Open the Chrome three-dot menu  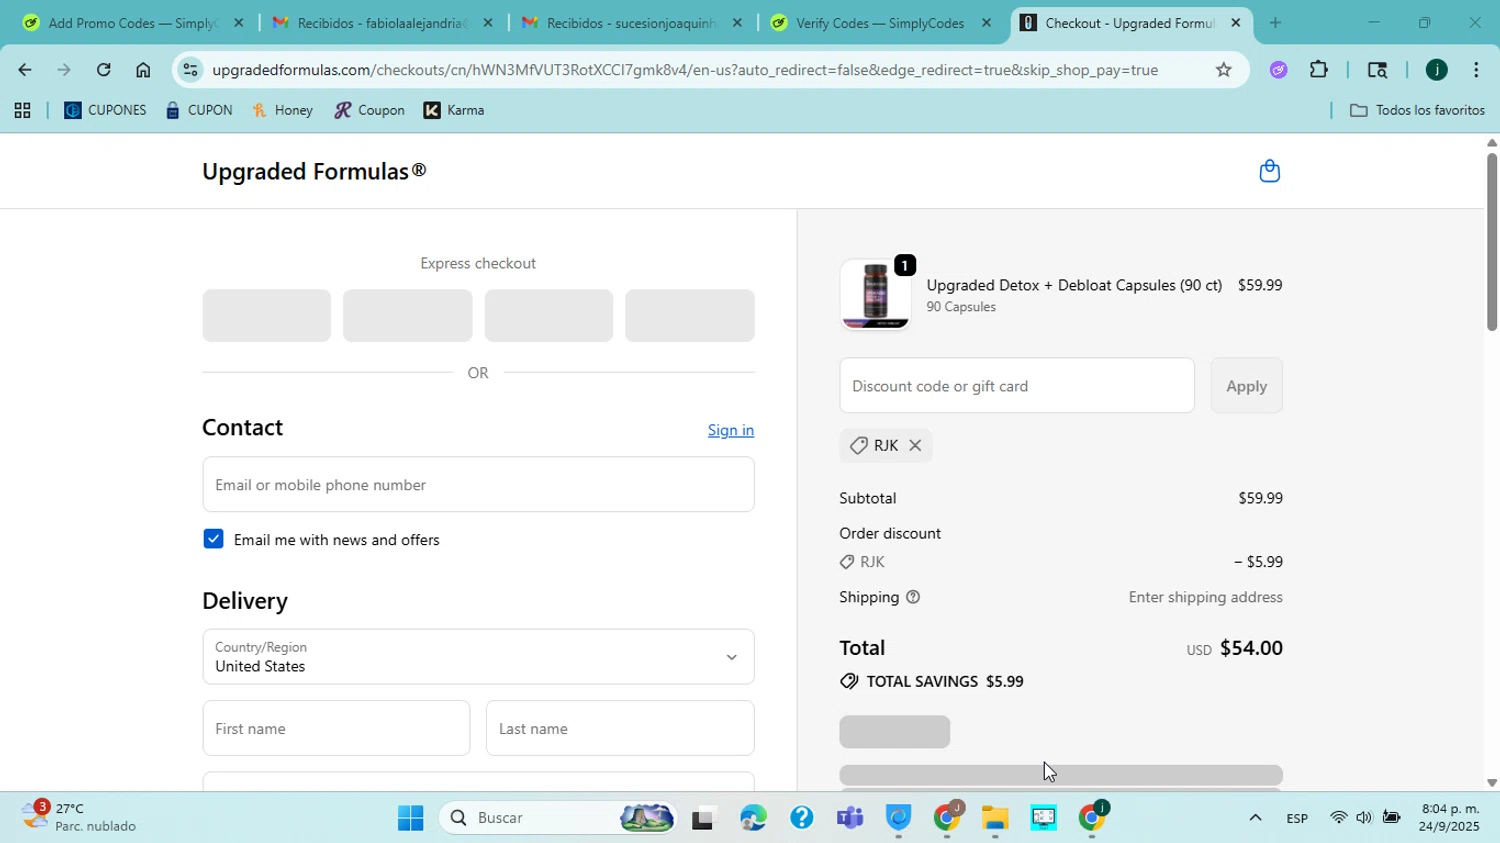[x=1476, y=70]
